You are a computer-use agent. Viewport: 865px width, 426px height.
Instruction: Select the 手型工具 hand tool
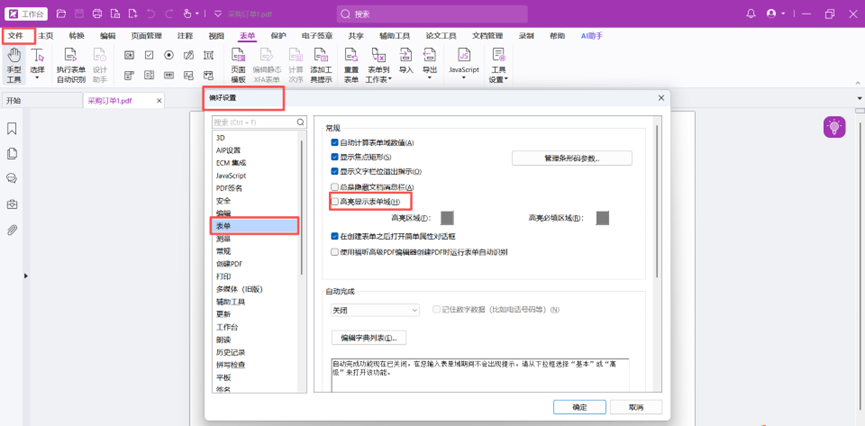pyautogui.click(x=14, y=65)
